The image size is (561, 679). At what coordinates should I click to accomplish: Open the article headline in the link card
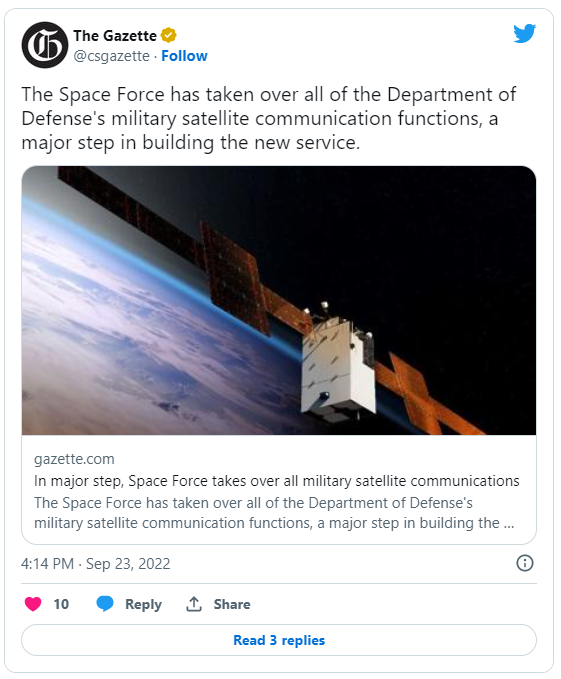tap(277, 481)
